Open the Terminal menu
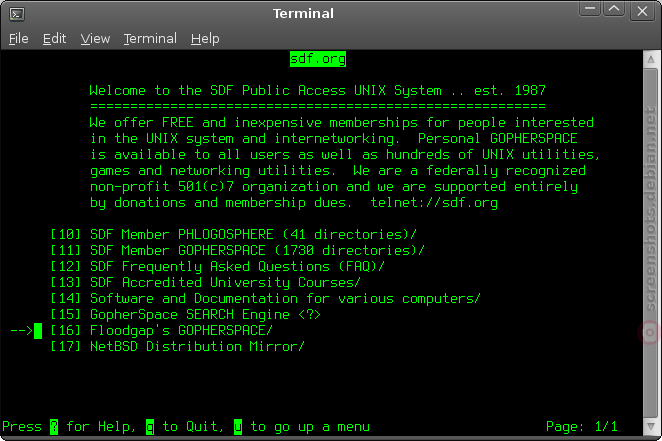Image resolution: width=662 pixels, height=441 pixels. point(150,39)
